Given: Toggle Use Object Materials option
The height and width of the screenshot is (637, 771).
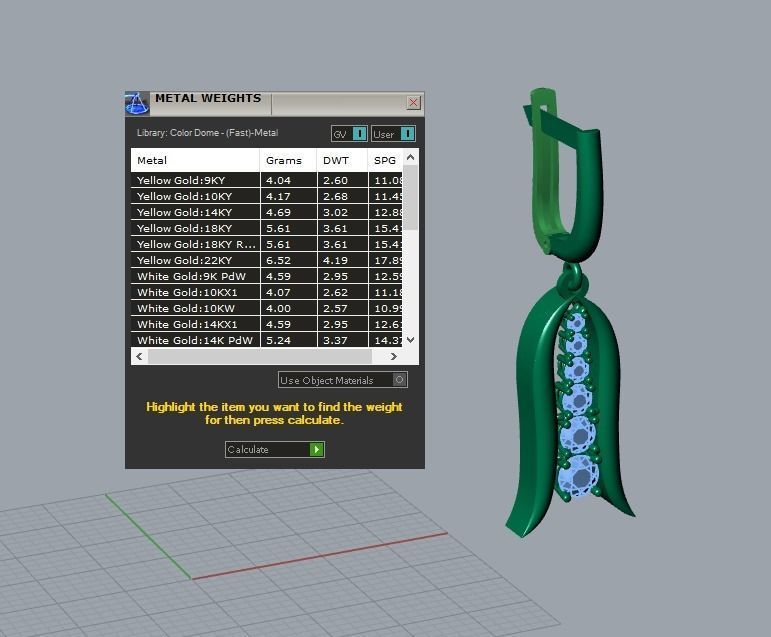Looking at the screenshot, I should click(343, 380).
